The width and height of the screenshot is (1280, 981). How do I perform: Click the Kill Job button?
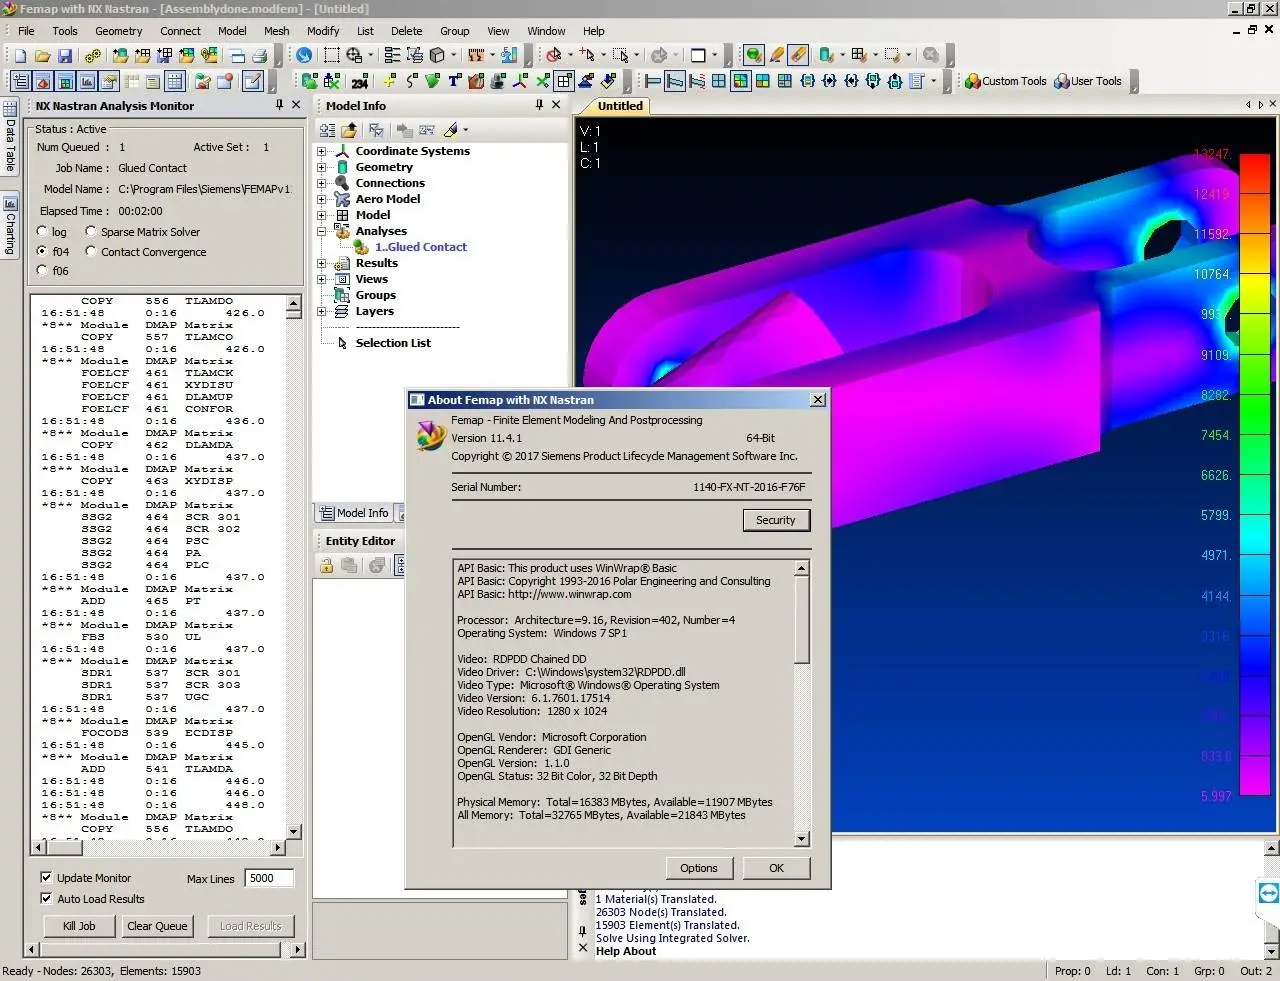(x=79, y=926)
